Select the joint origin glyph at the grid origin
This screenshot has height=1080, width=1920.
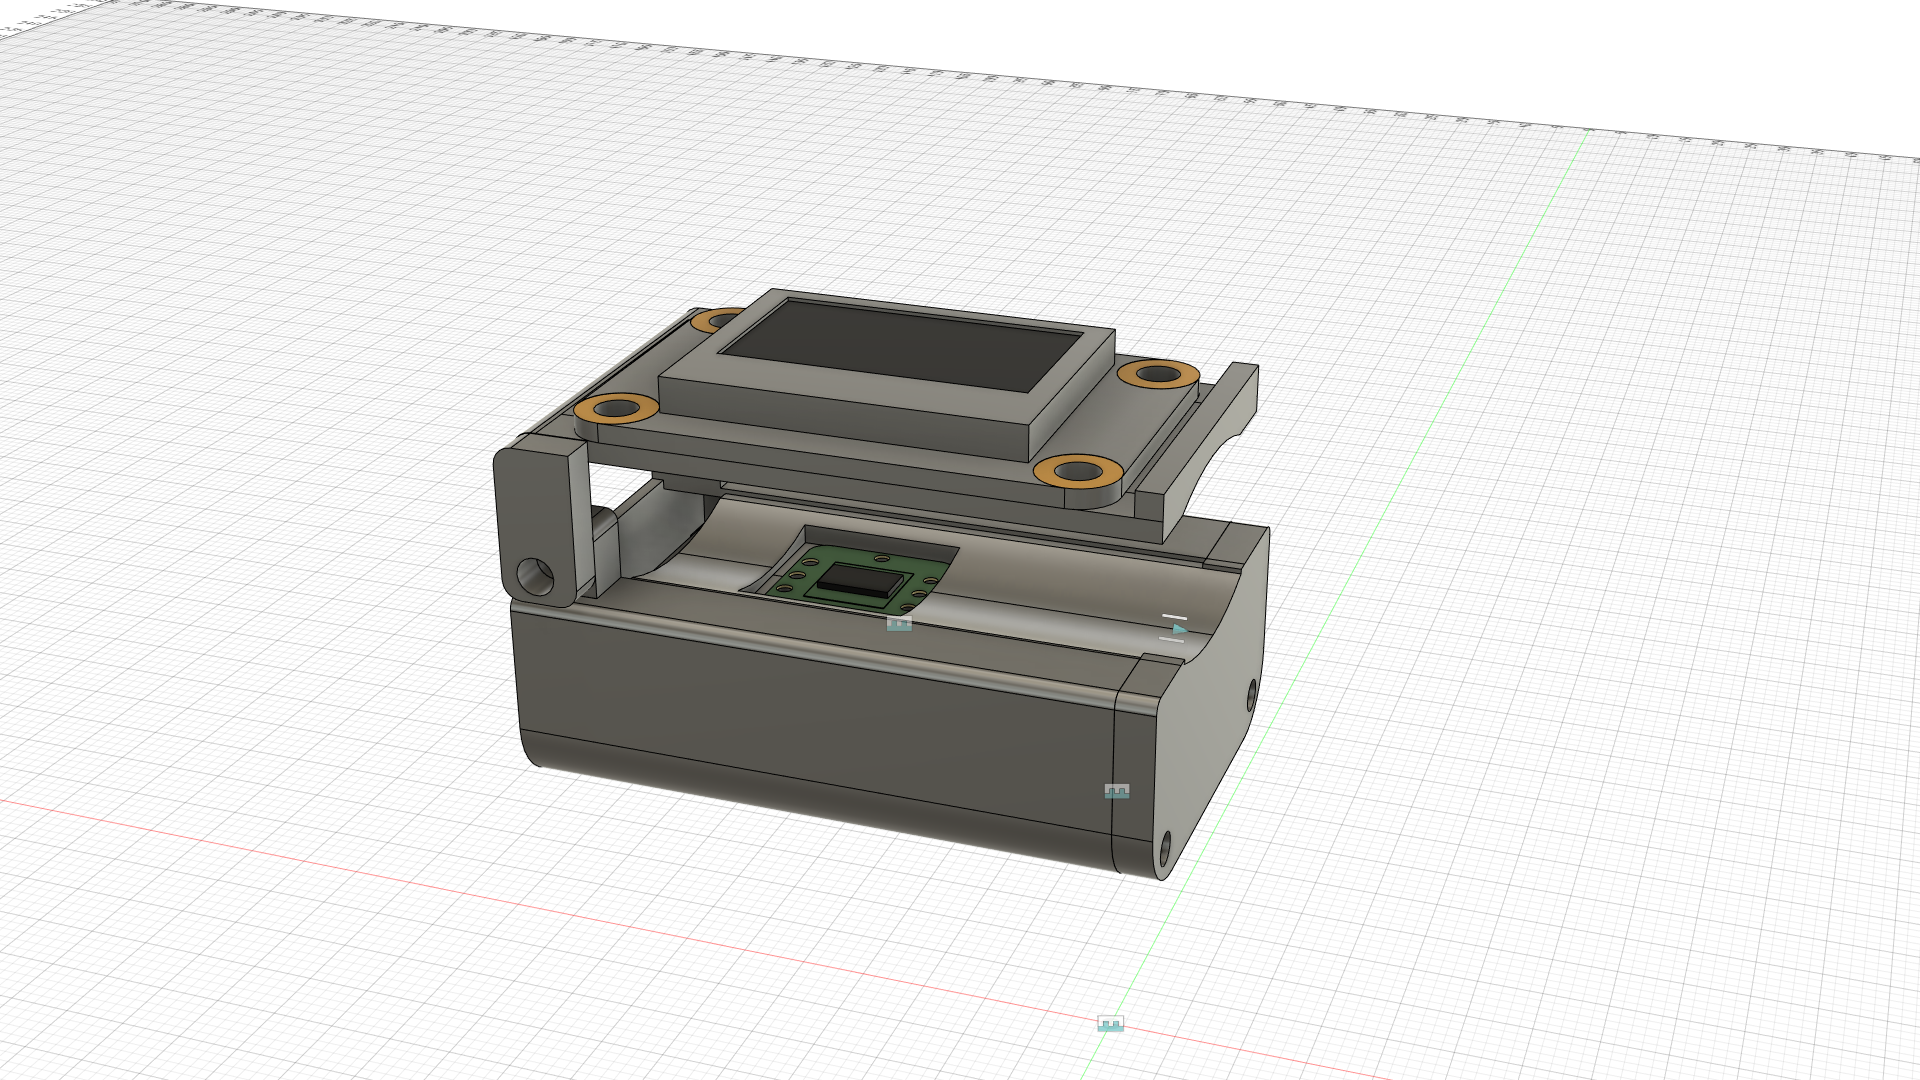point(1111,1022)
